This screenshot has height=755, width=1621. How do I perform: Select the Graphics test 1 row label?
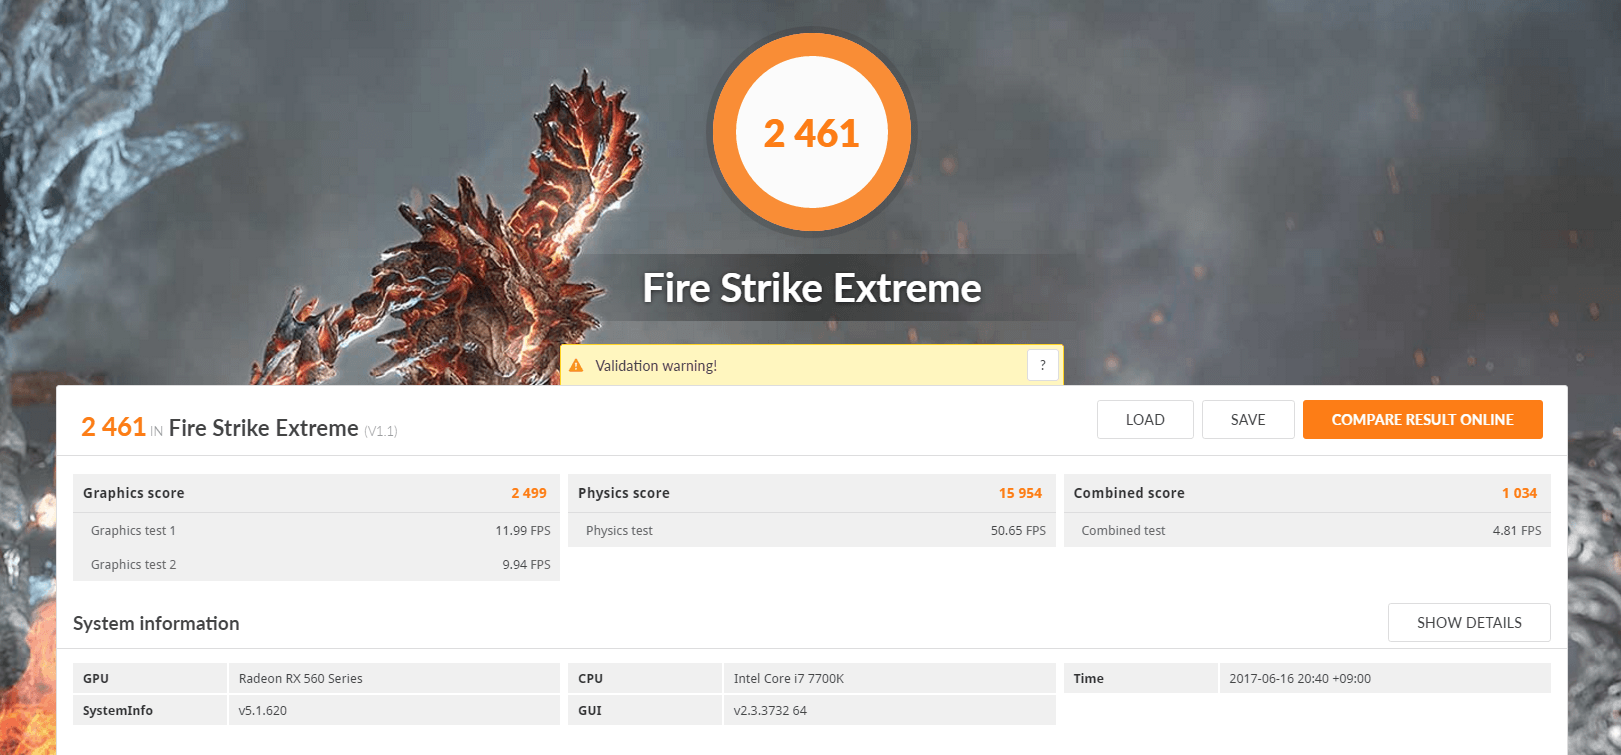(133, 531)
